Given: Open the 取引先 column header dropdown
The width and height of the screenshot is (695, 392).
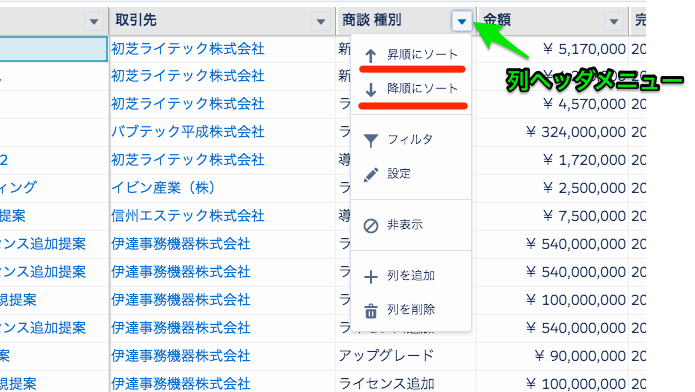Looking at the screenshot, I should [x=321, y=21].
